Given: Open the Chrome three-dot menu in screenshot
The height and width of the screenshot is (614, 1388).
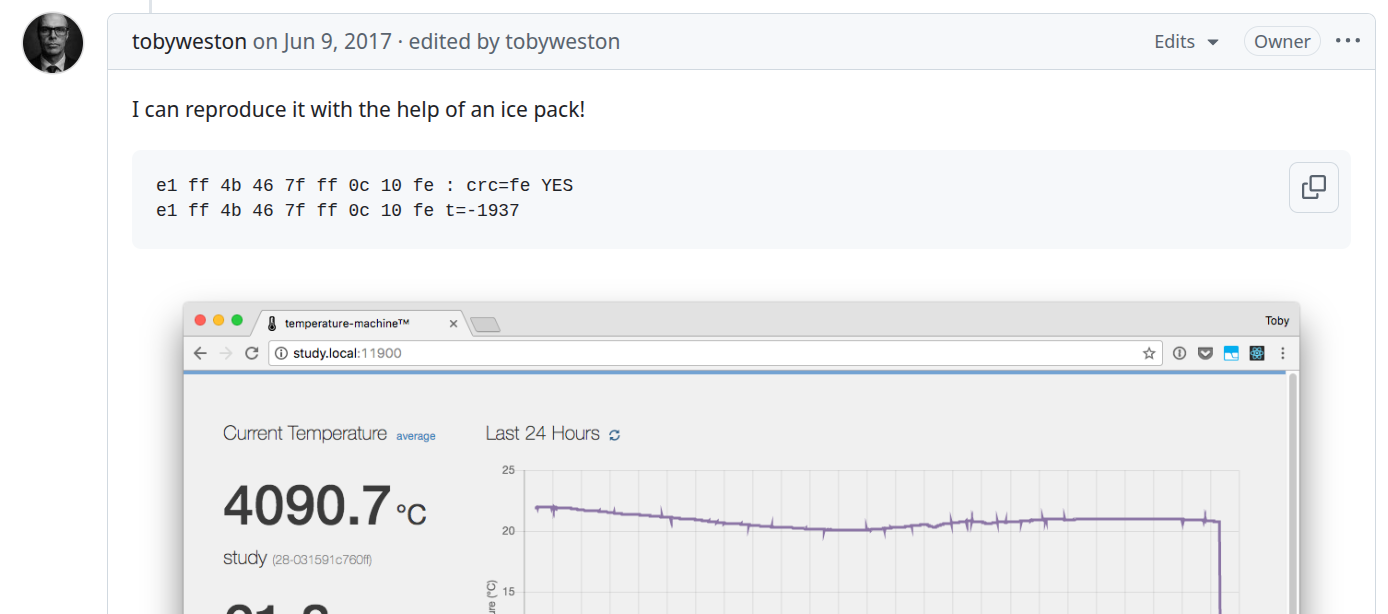Looking at the screenshot, I should click(1283, 353).
